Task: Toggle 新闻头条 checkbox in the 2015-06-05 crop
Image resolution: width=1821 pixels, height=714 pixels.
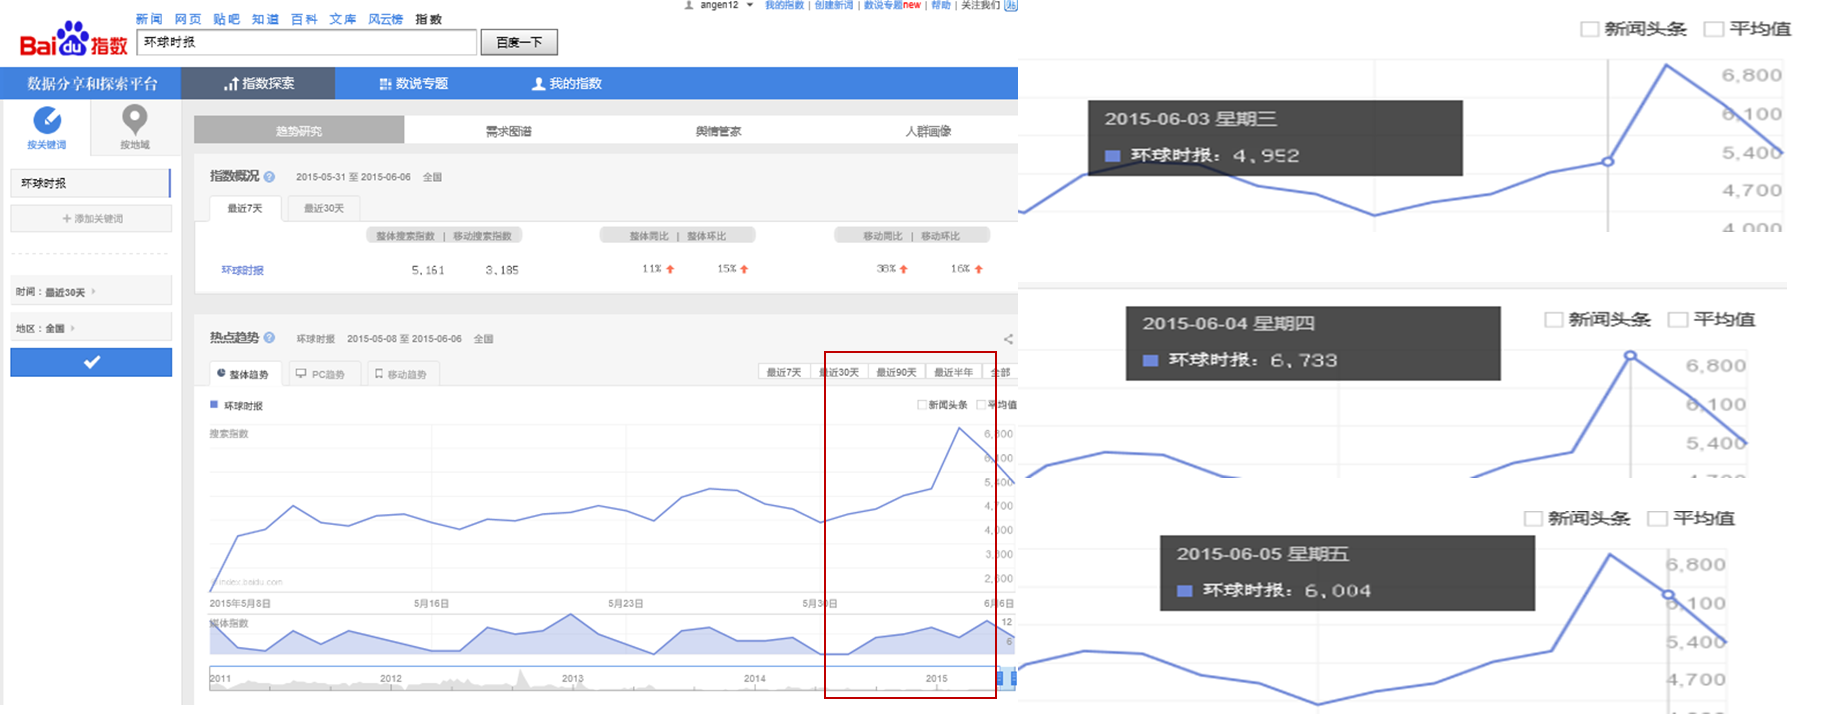Action: [x=1533, y=518]
